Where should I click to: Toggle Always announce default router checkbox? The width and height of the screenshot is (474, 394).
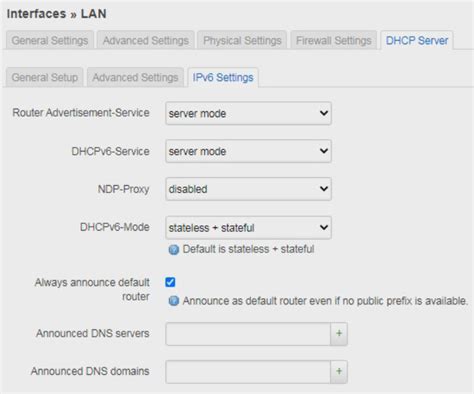170,282
